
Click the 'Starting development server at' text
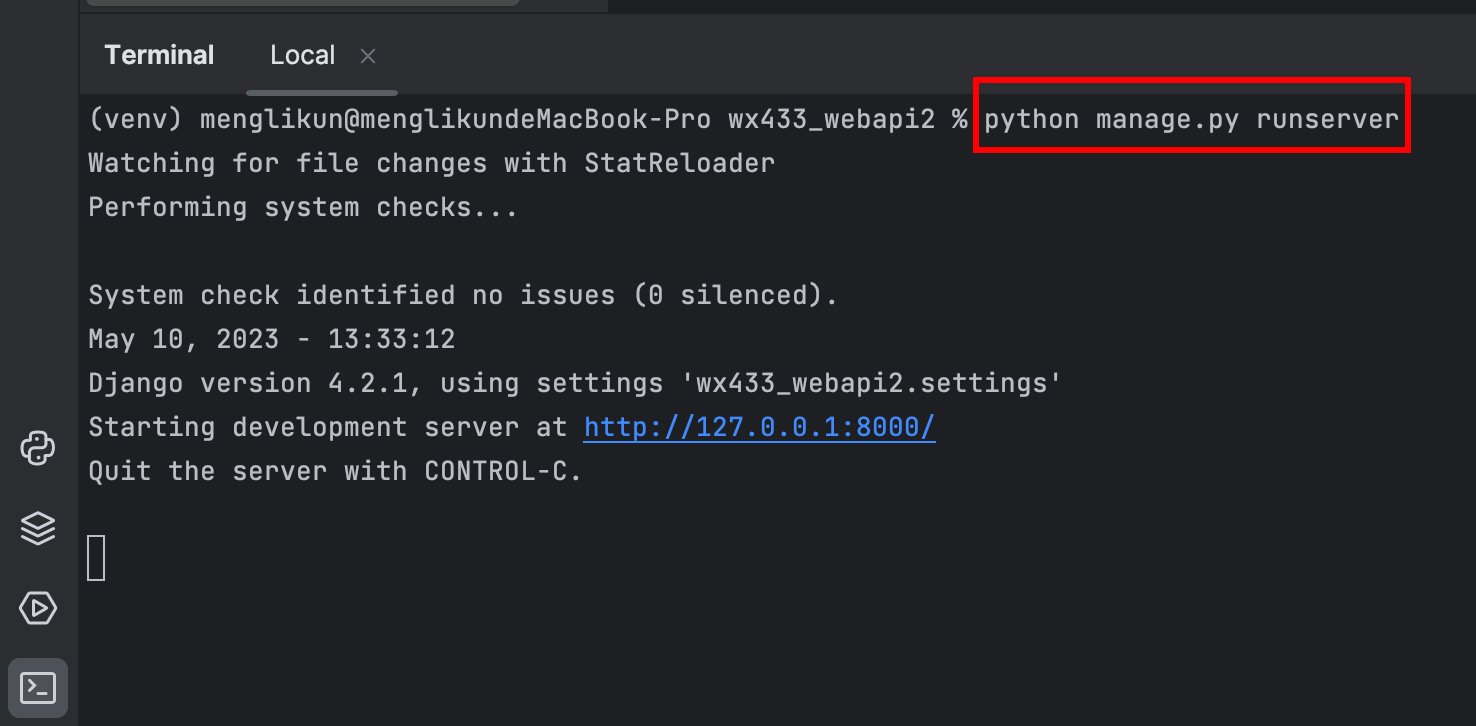pos(328,427)
